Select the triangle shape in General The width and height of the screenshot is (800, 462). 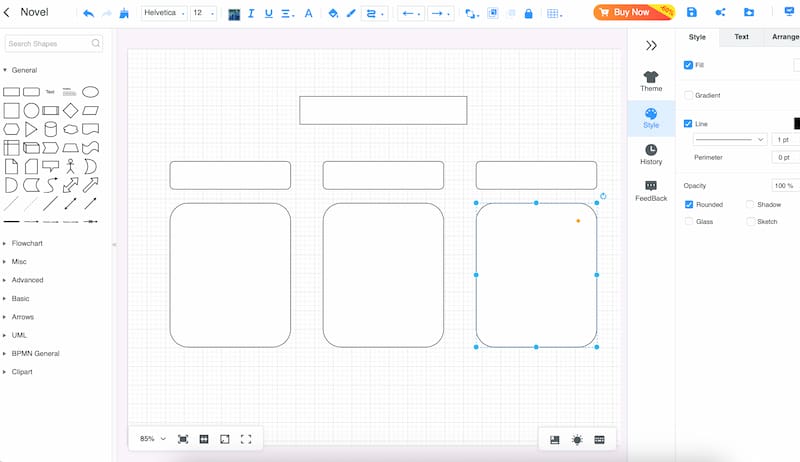pyautogui.click(x=31, y=129)
